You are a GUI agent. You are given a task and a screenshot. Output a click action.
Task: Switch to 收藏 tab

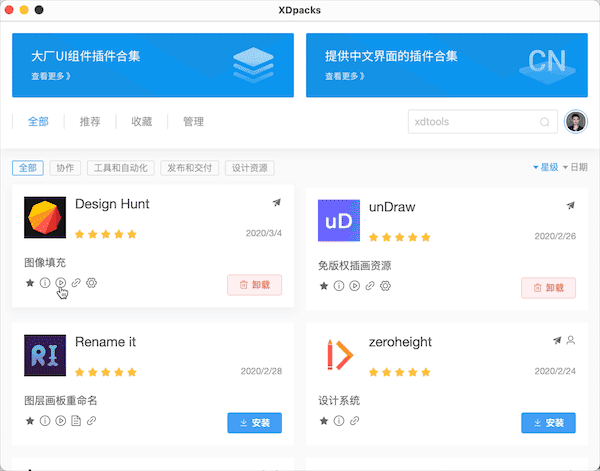coord(142,122)
